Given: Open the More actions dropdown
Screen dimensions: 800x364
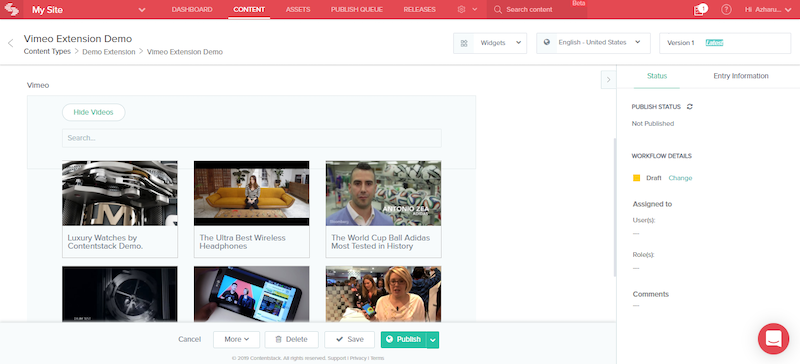Looking at the screenshot, I should [236, 339].
